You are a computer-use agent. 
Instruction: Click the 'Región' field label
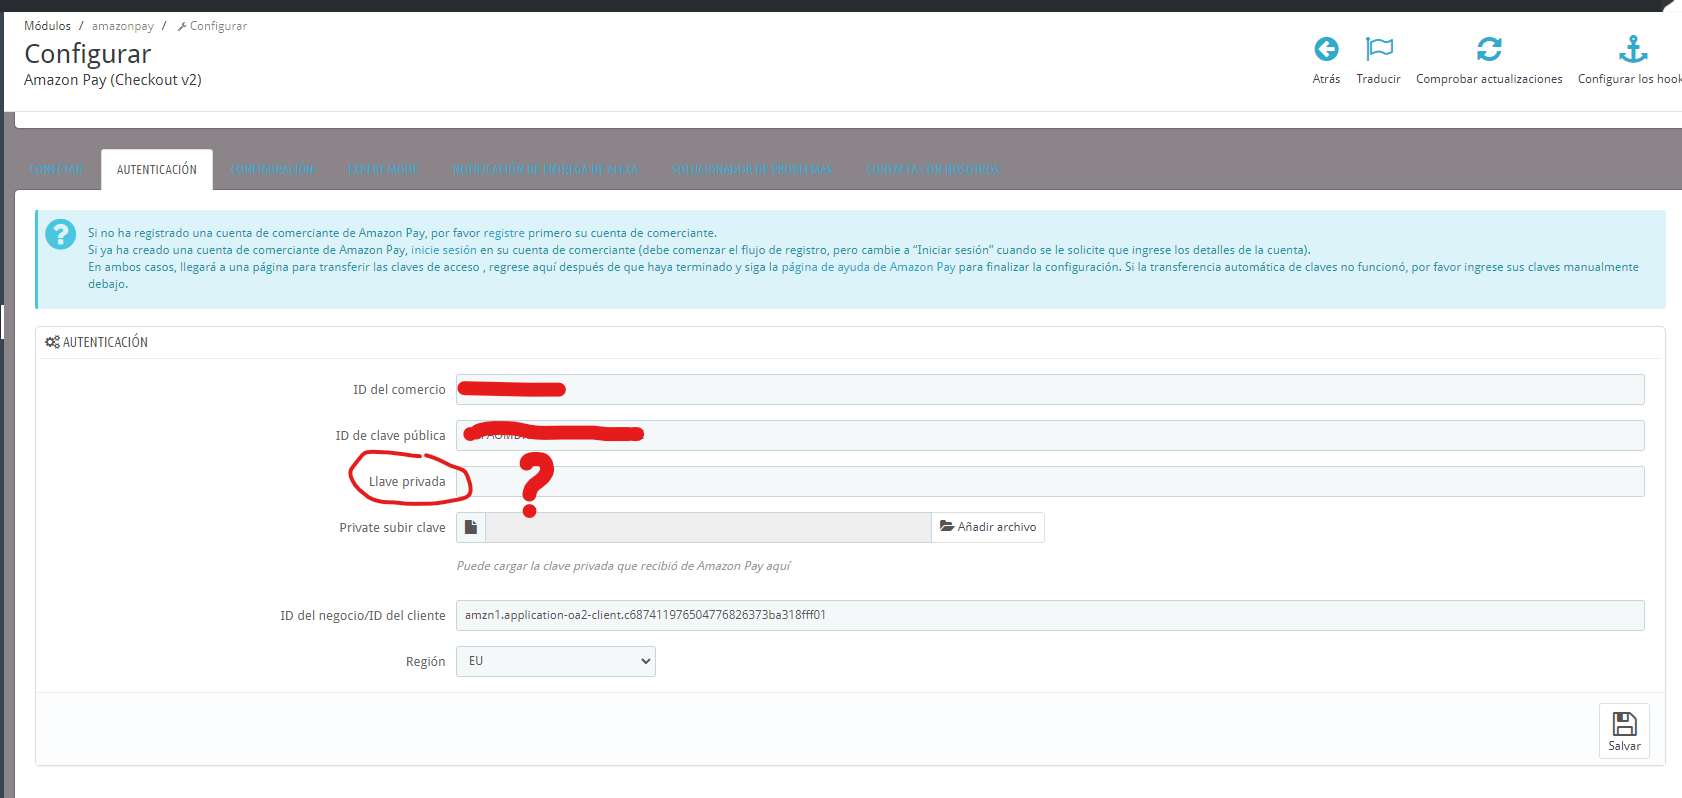[425, 662]
